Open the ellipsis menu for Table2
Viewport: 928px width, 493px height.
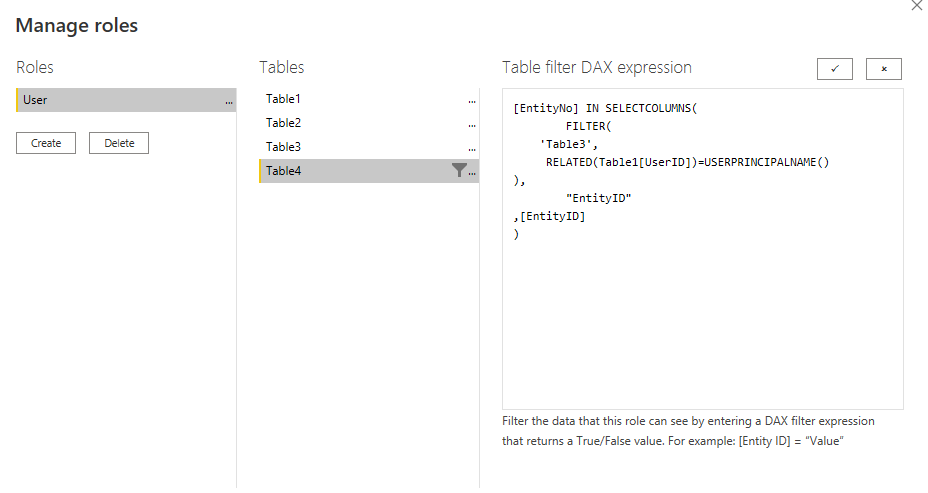[x=472, y=125]
